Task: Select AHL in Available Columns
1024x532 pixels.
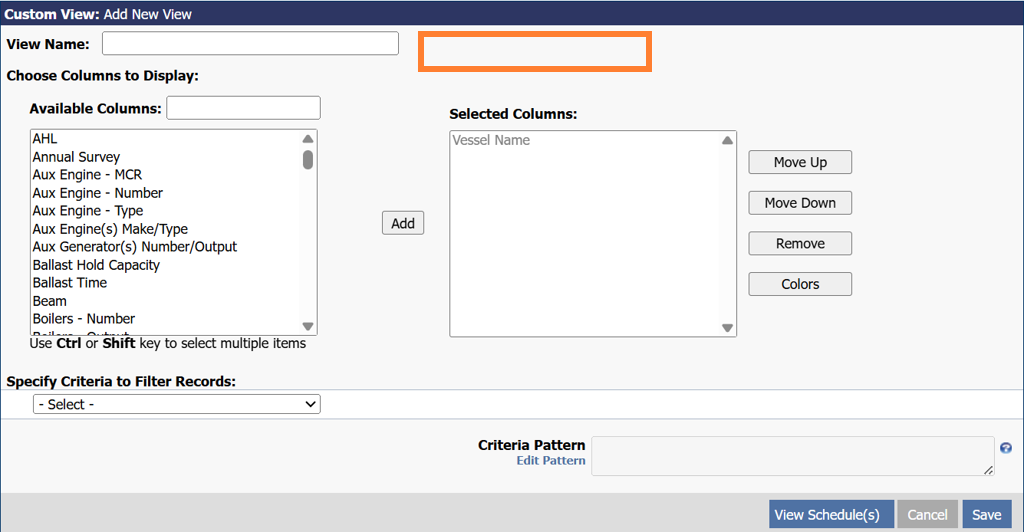Action: tap(45, 139)
